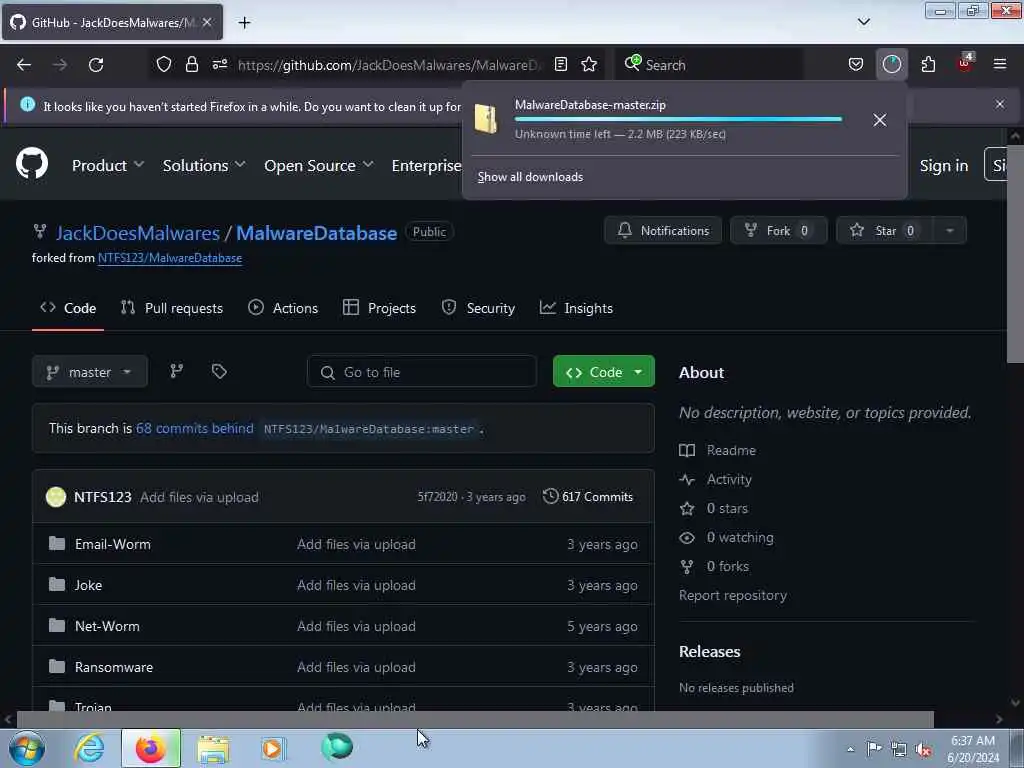Image resolution: width=1024 pixels, height=768 pixels.
Task: Open JackDoesMalwares profile link
Action: [138, 233]
